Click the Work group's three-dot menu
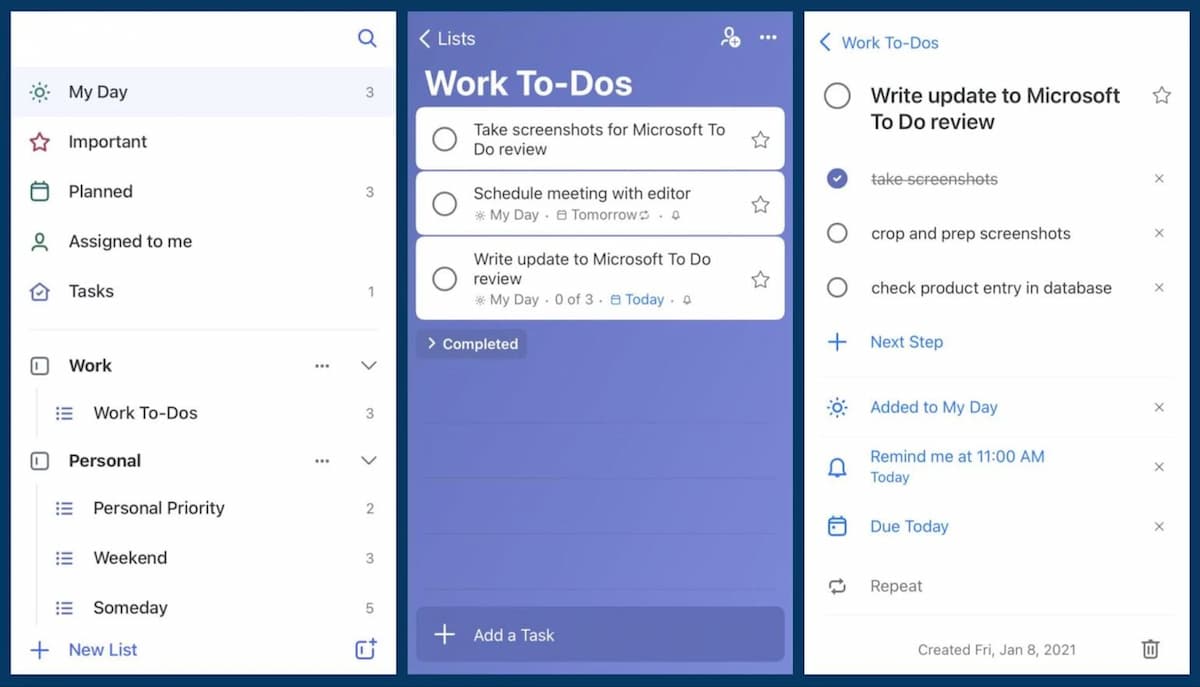The width and height of the screenshot is (1200, 687). tap(322, 366)
